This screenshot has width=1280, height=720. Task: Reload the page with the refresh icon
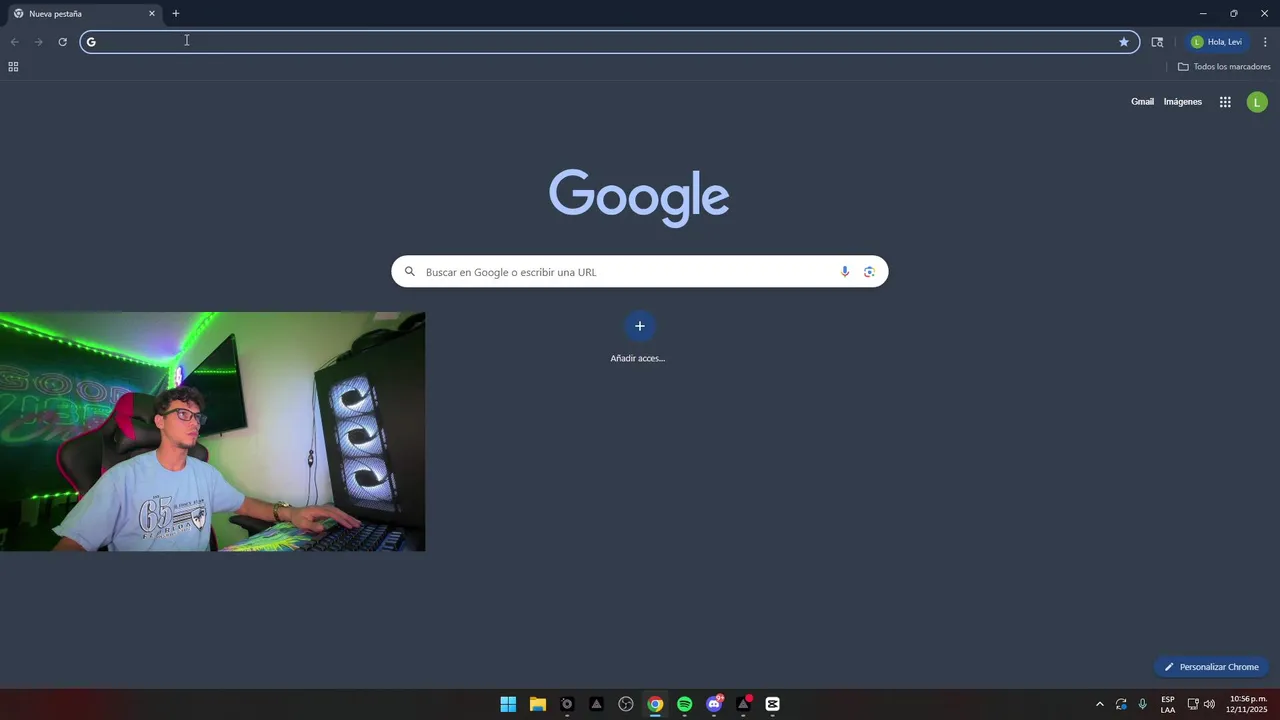click(62, 42)
